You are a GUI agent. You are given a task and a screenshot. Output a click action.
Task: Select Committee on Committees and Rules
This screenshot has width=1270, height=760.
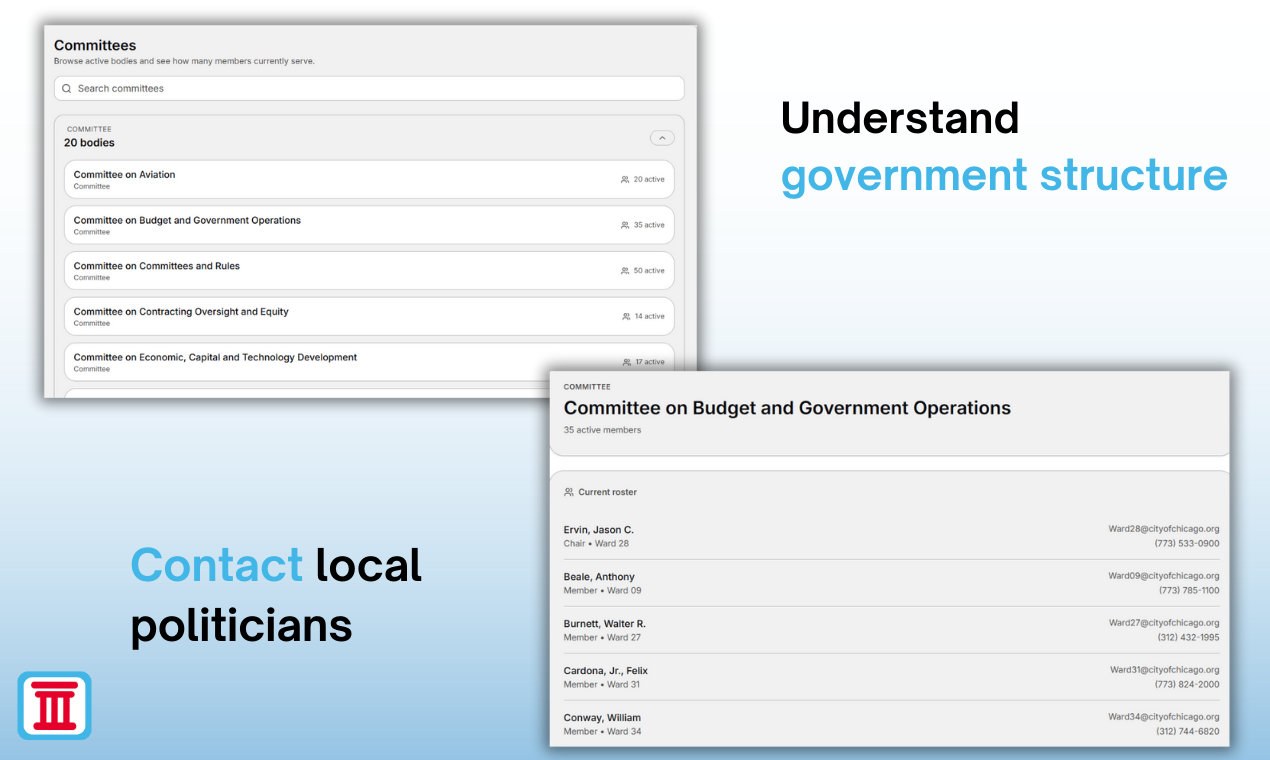(157, 267)
